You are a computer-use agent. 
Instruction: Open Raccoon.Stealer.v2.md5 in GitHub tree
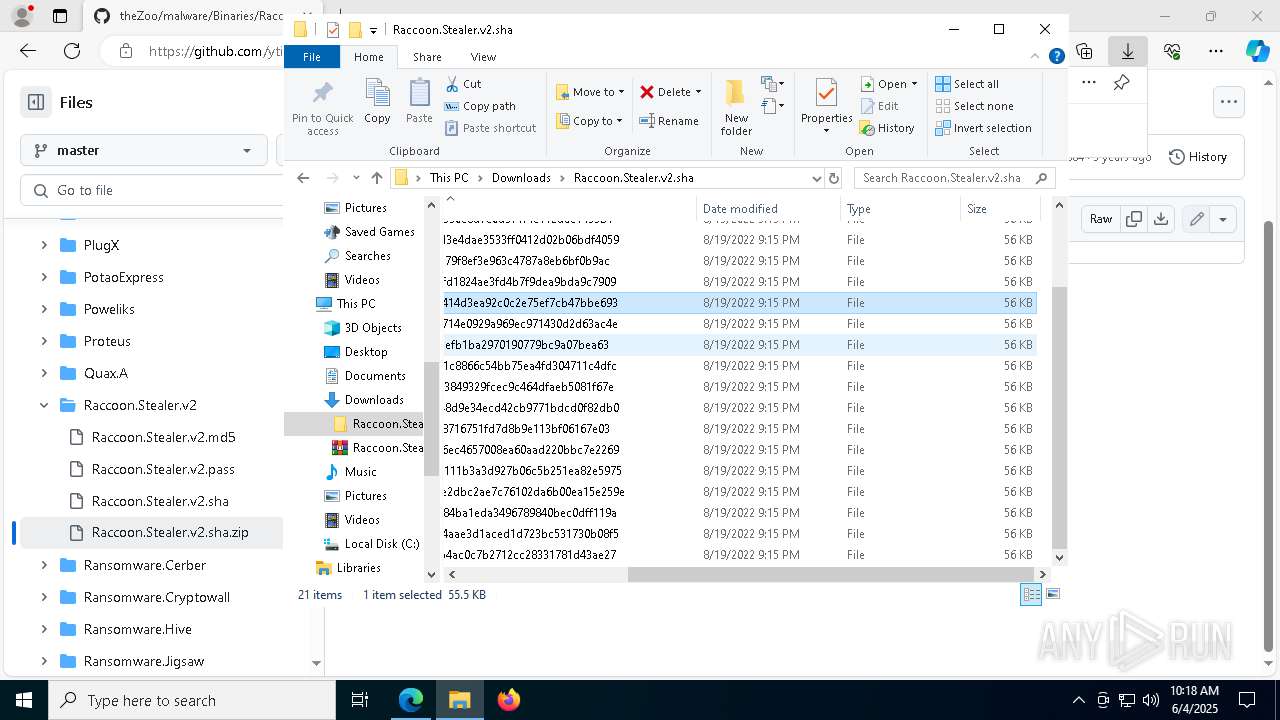coord(163,437)
